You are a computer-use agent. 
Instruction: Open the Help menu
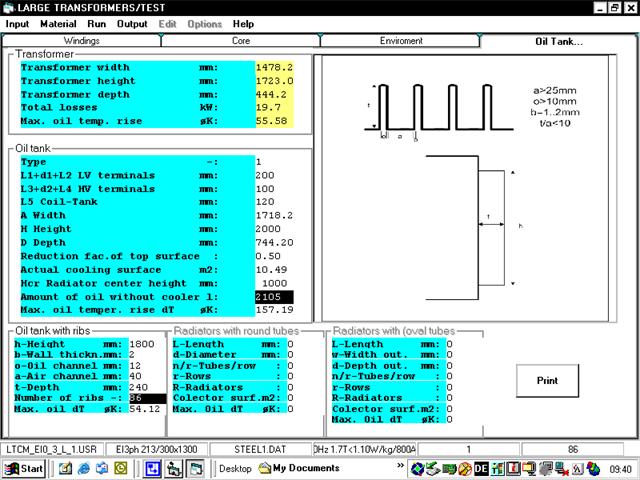tap(243, 24)
